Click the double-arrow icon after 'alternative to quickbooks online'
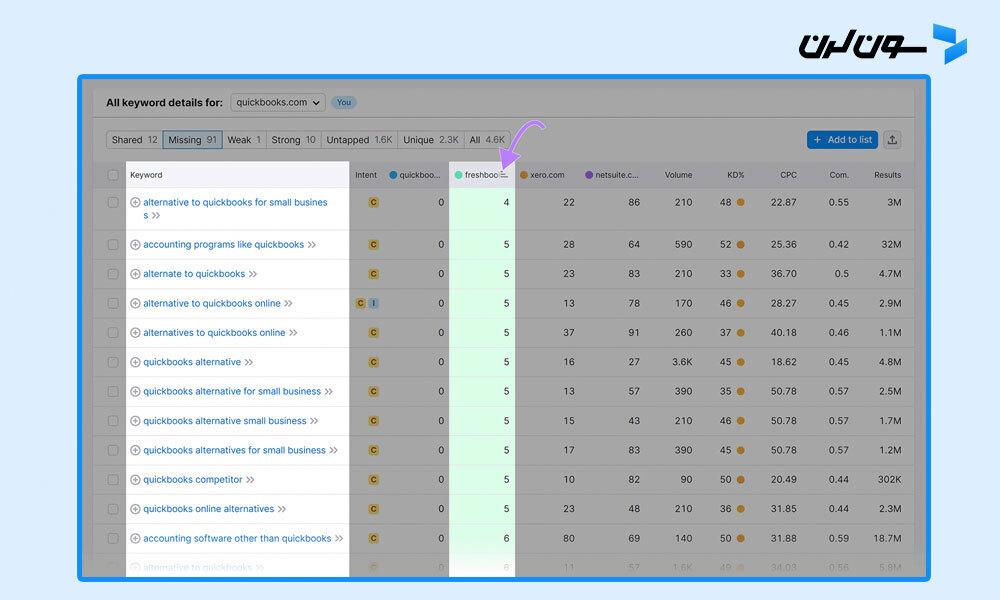1000x600 pixels. coord(288,304)
